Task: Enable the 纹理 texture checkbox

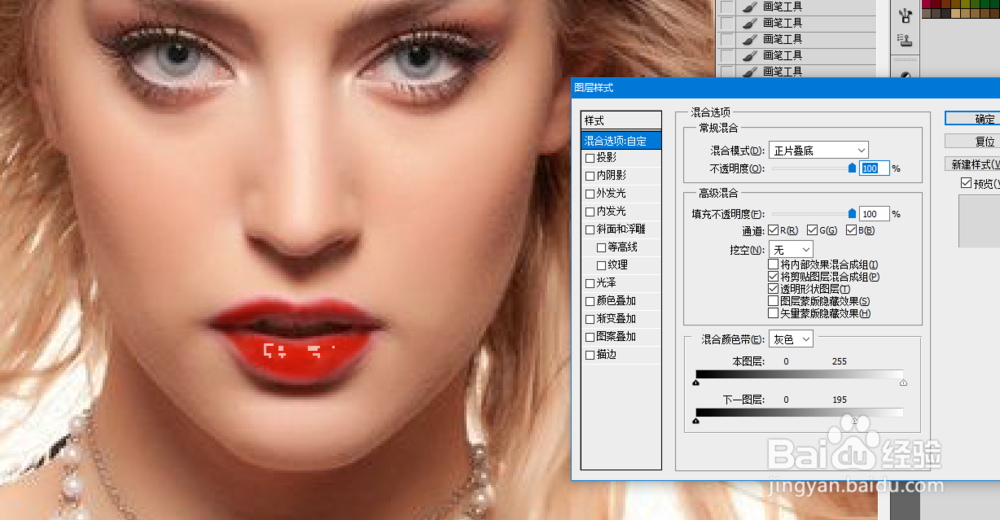Action: tap(601, 265)
